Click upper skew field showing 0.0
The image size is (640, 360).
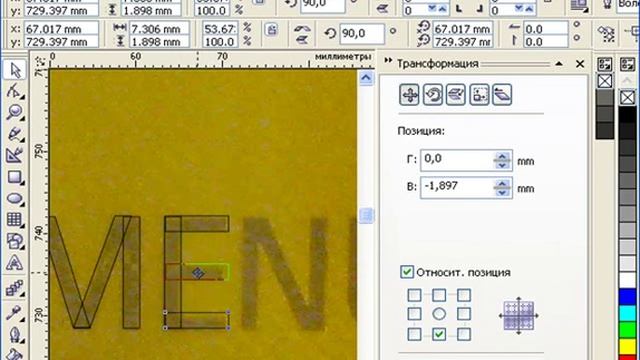pyautogui.click(x=546, y=29)
